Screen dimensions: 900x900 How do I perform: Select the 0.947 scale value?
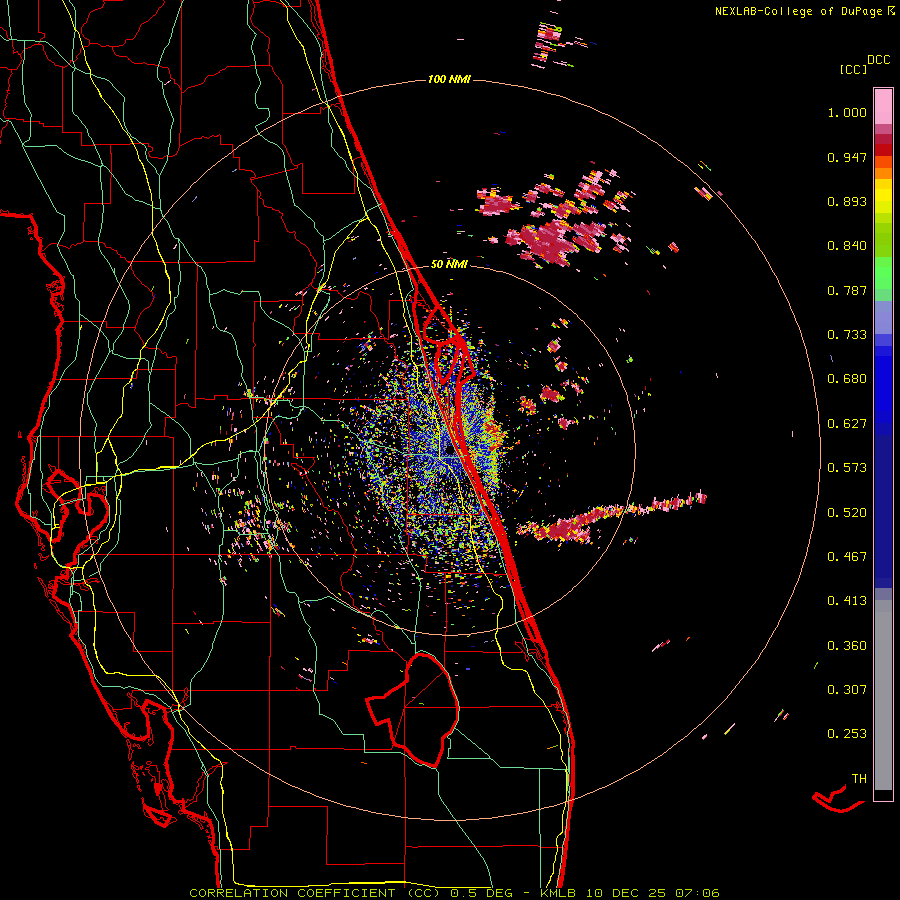click(x=847, y=157)
